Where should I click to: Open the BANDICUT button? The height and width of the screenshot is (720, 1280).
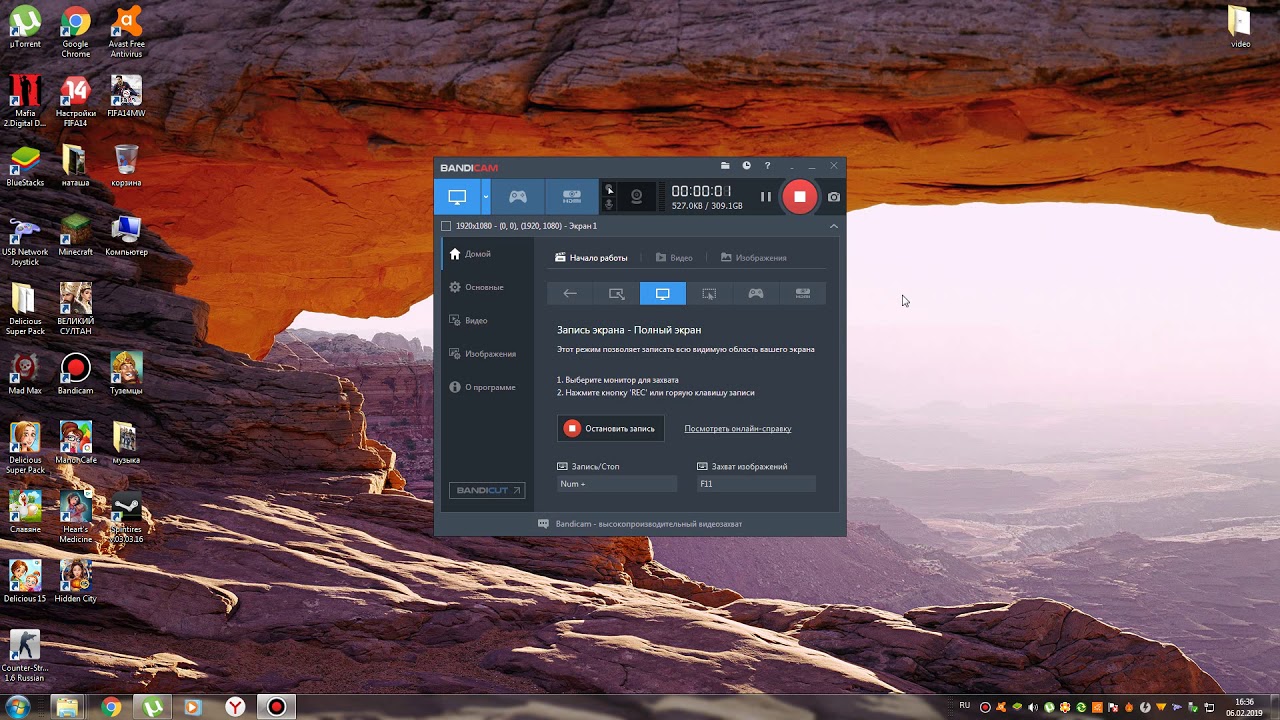tap(487, 490)
